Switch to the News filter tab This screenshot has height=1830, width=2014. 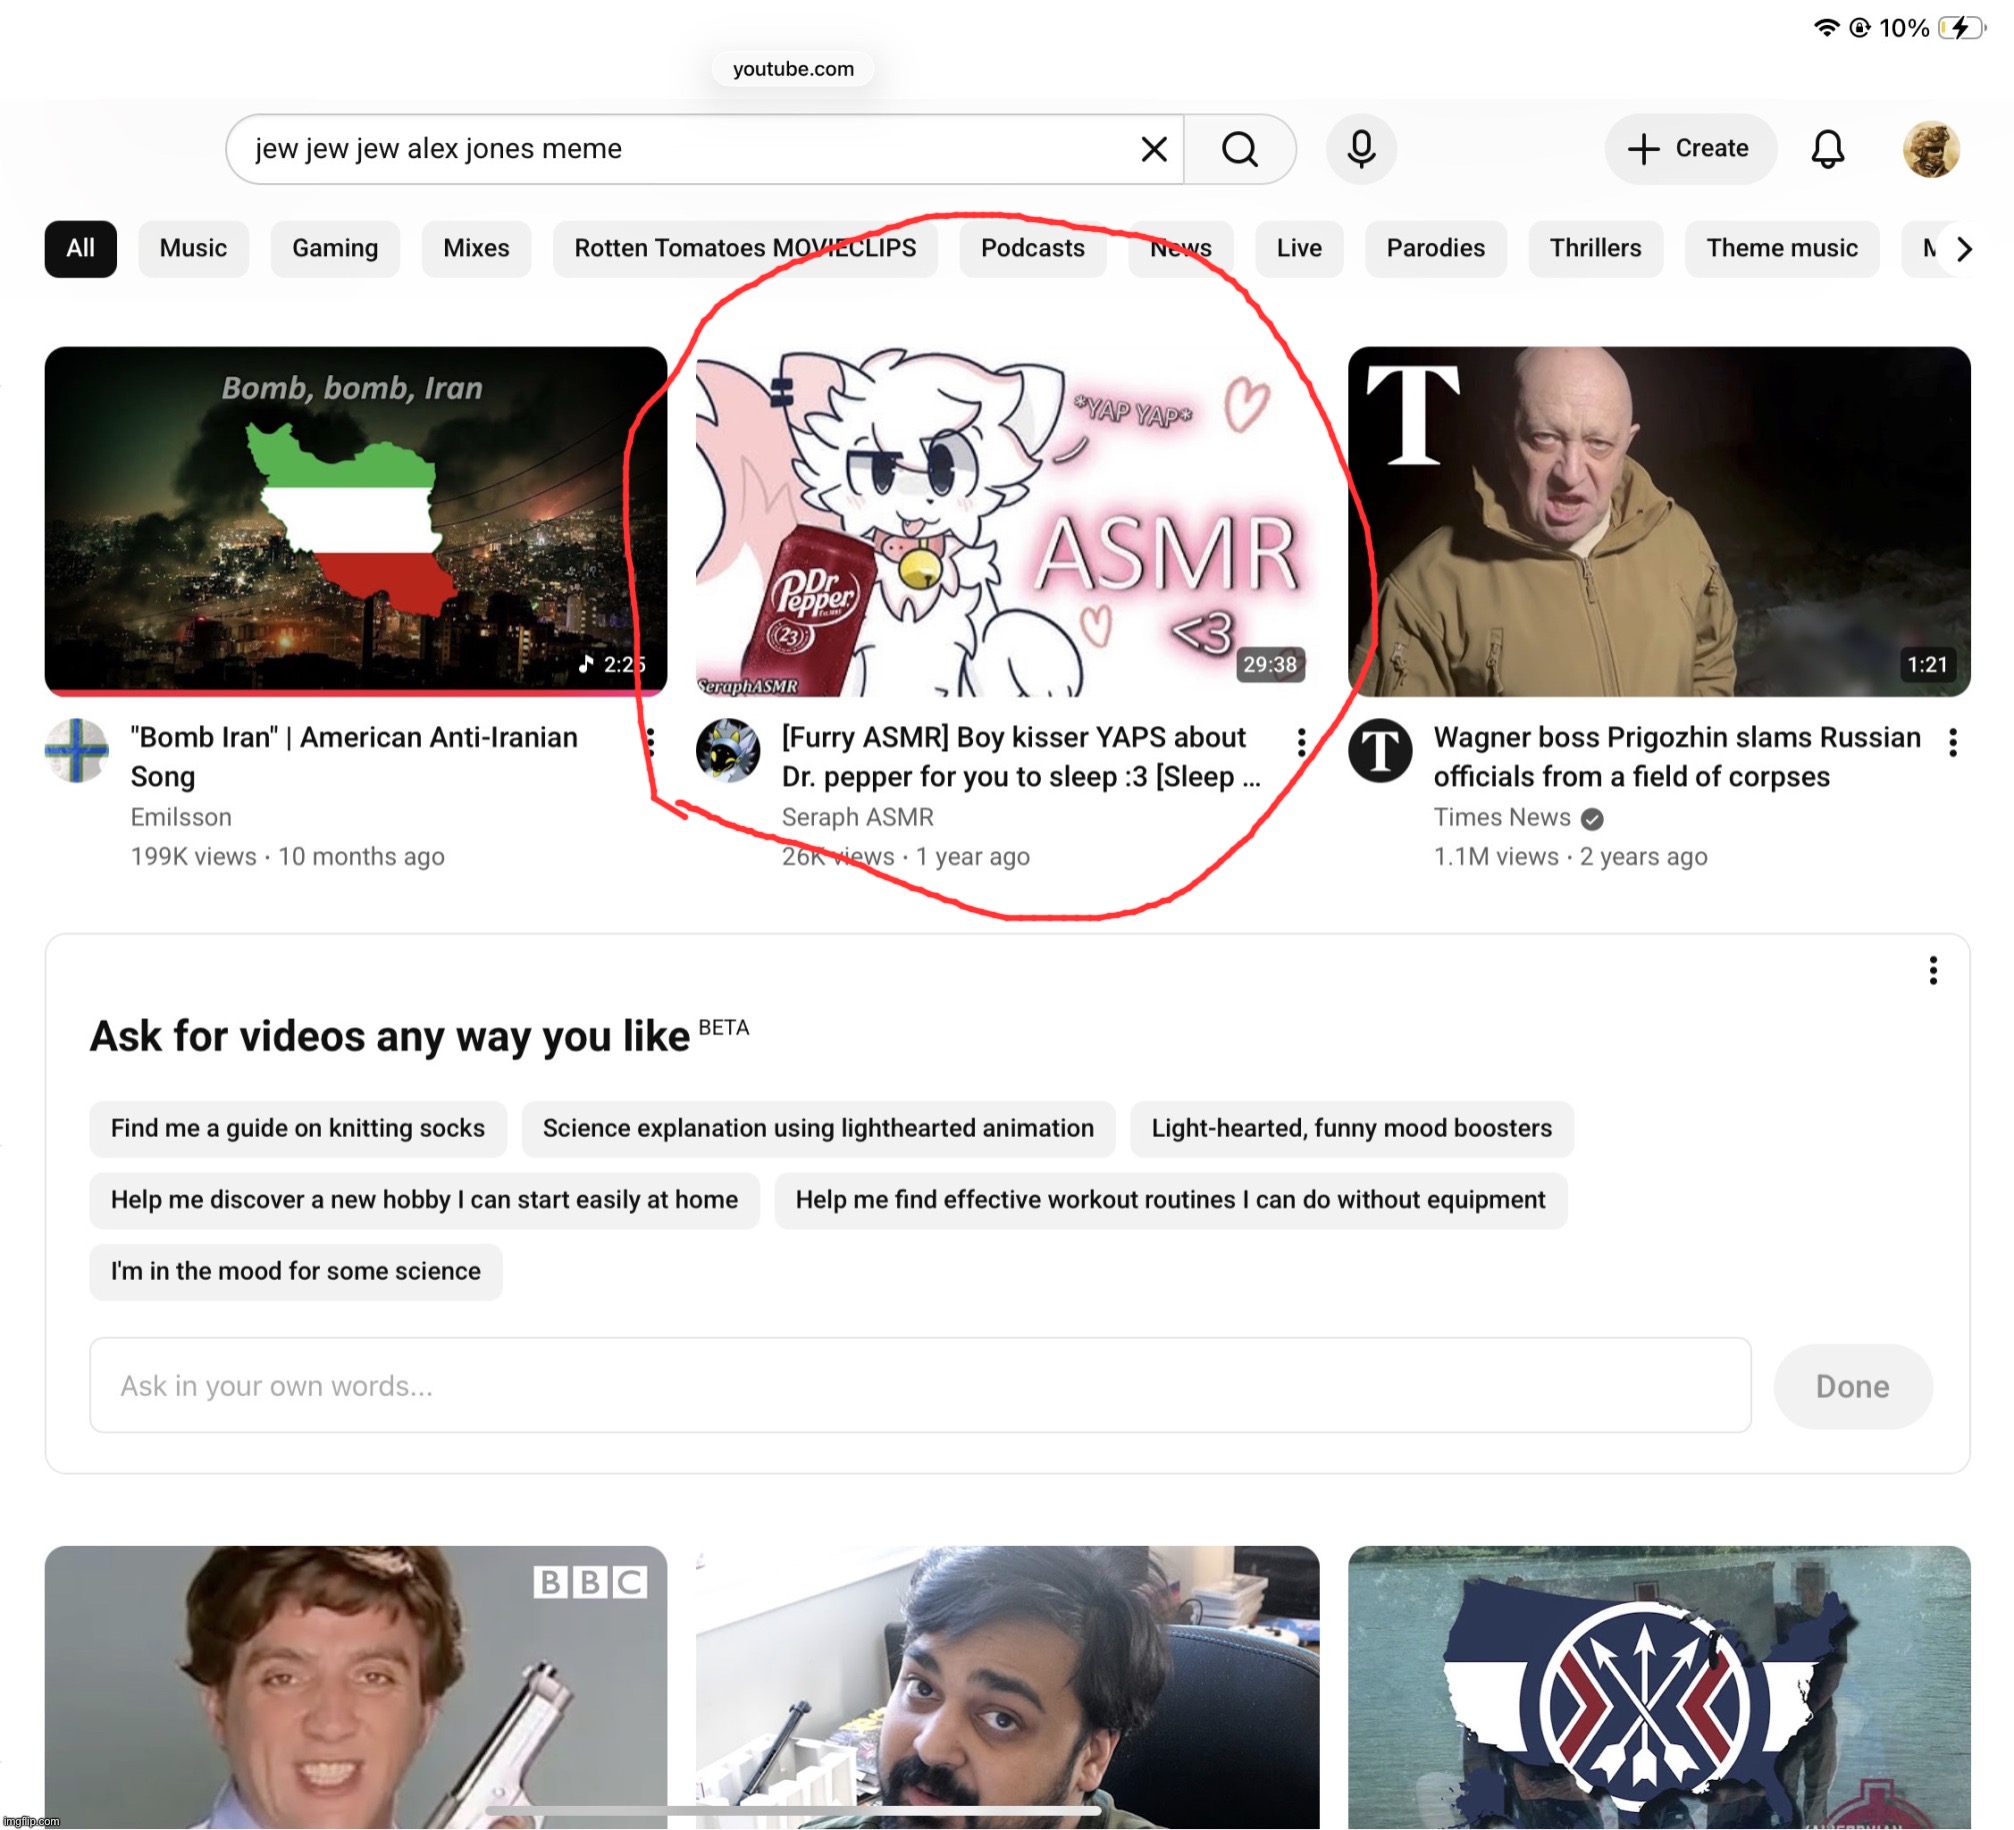click(x=1180, y=248)
